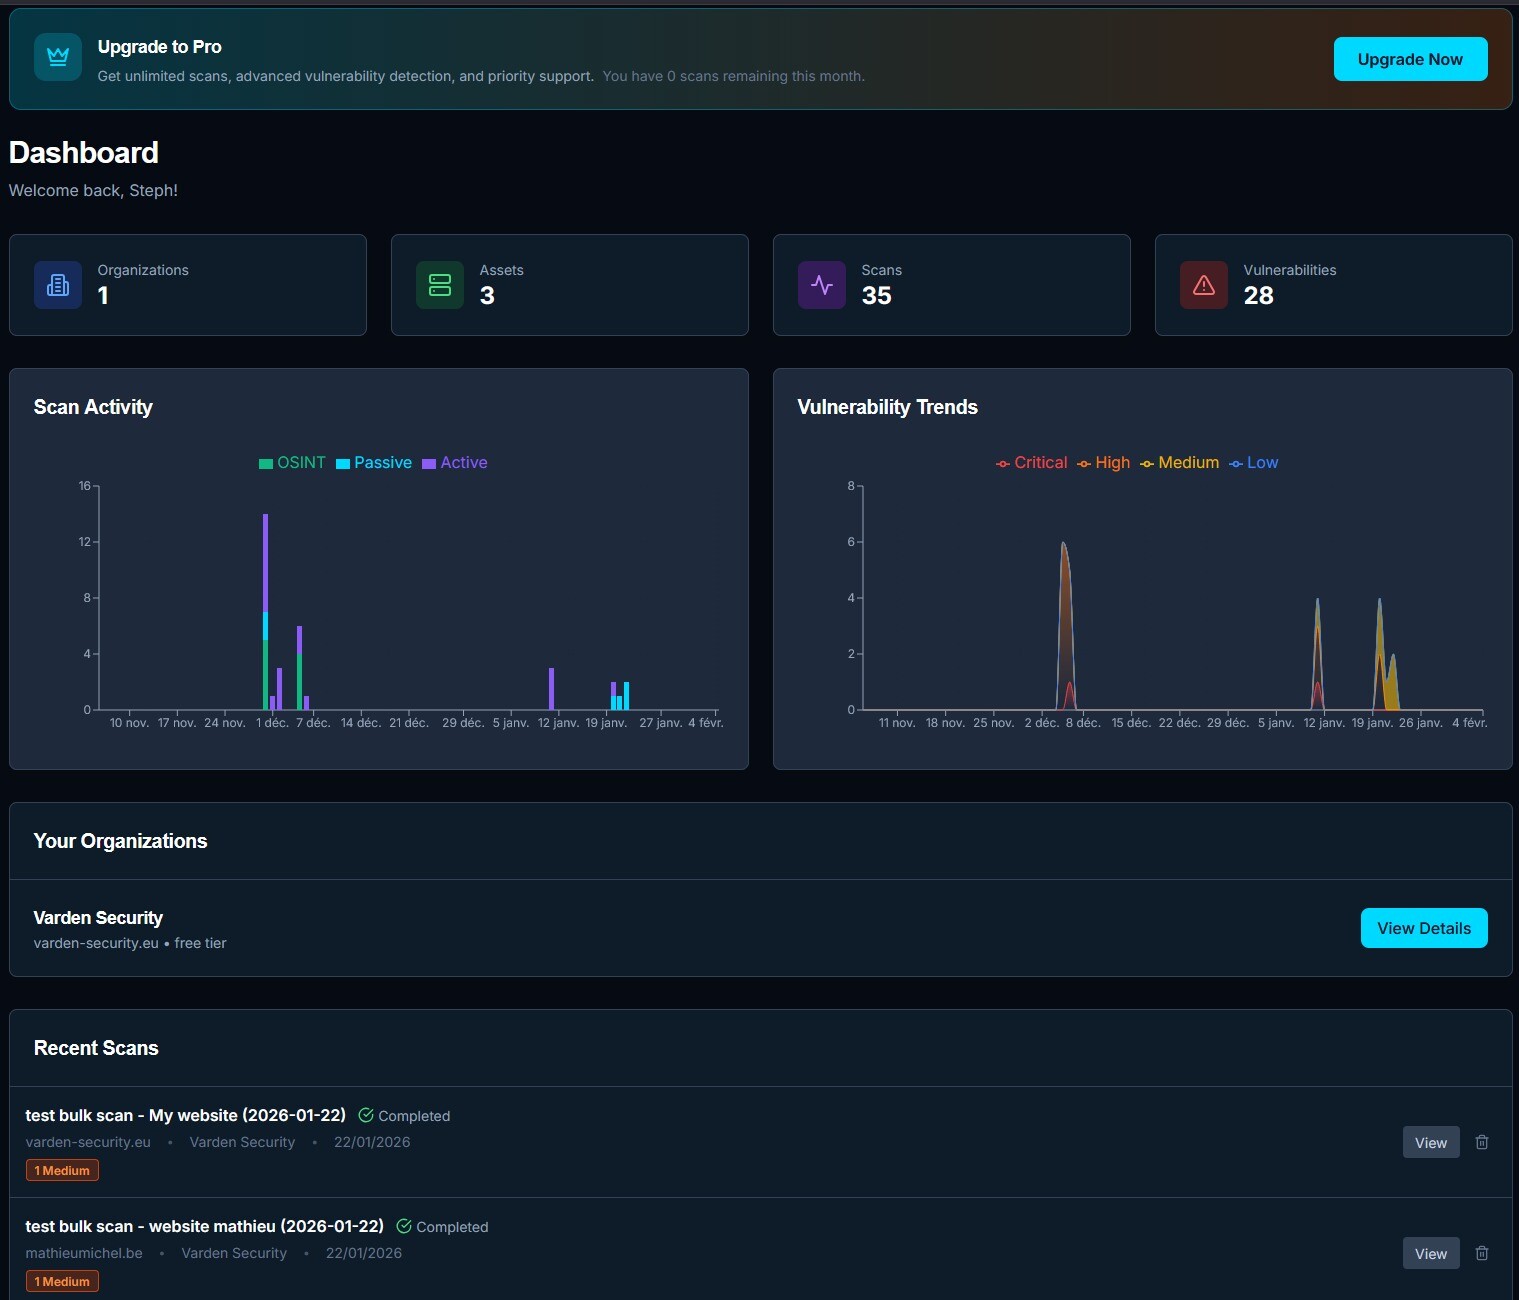View the 'website mathieu' scan results
Screen dimensions: 1519x1300
1430,1253
